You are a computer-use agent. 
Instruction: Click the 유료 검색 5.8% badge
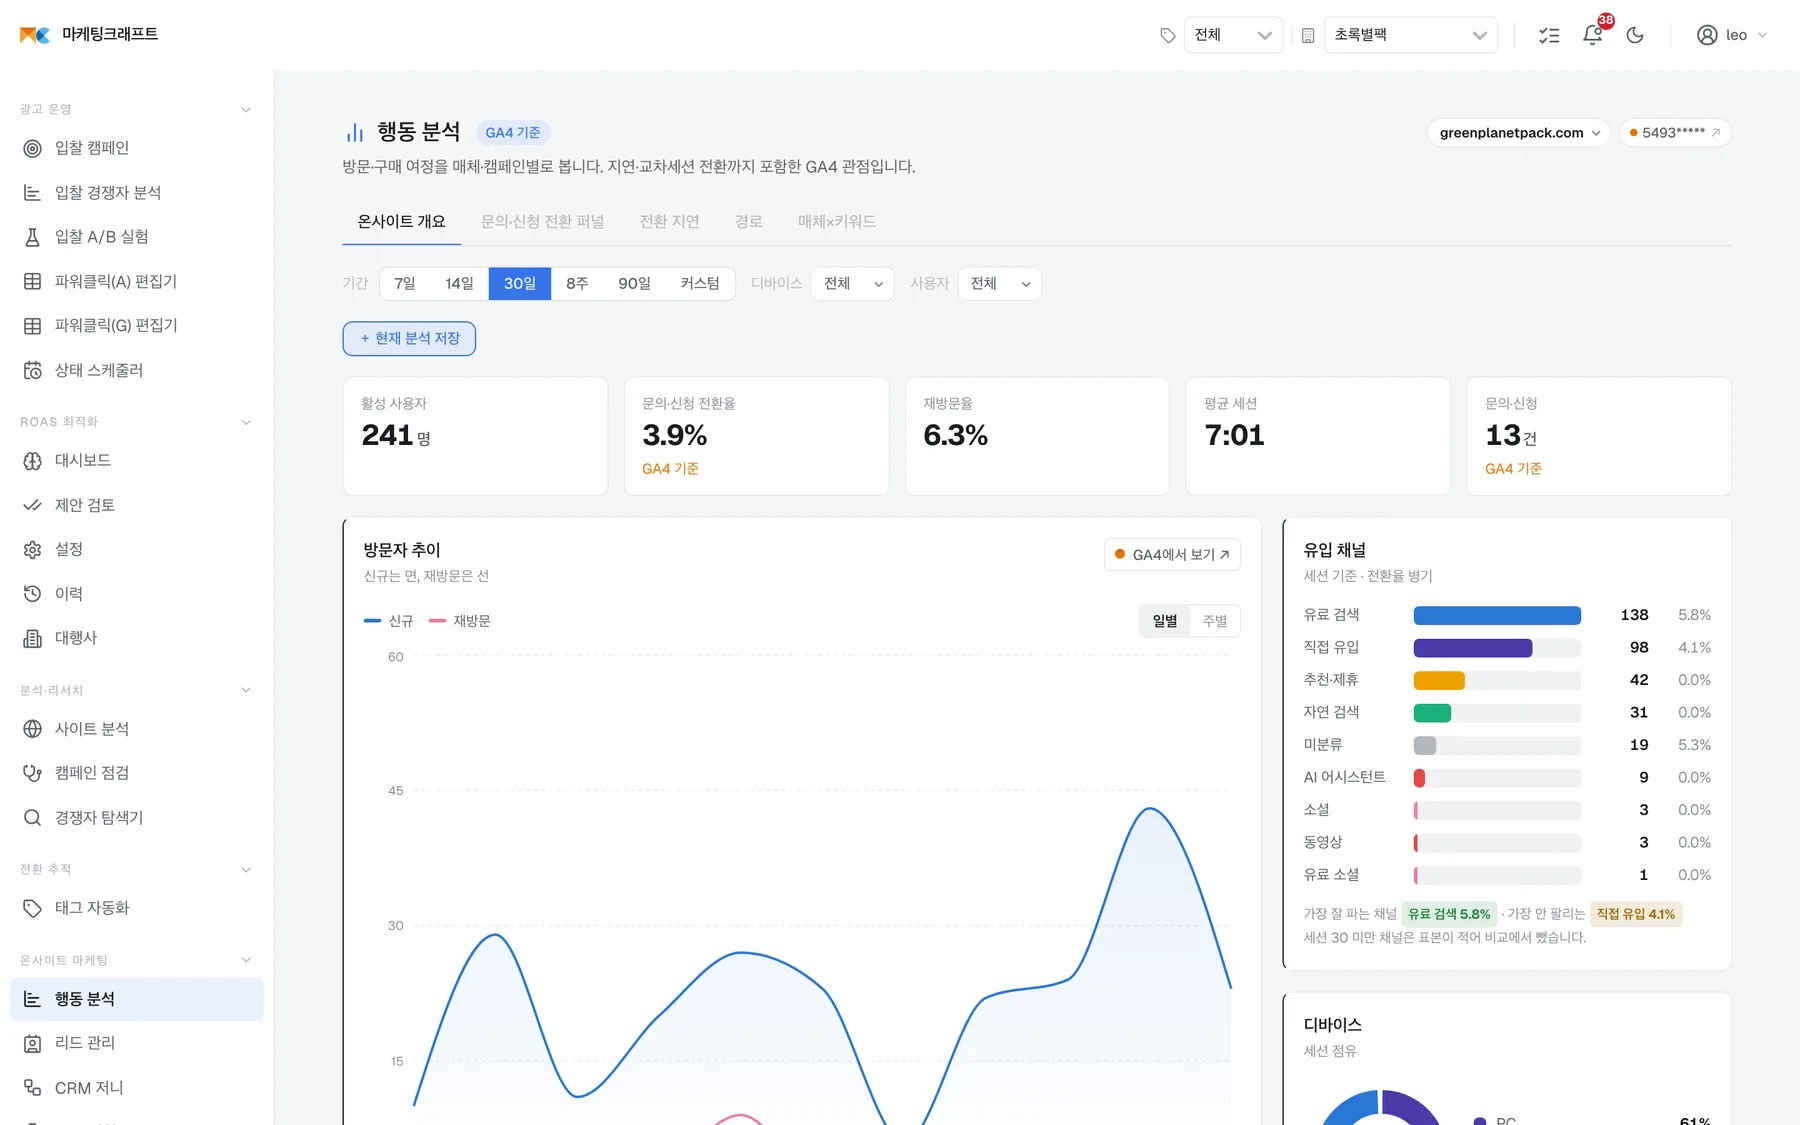(x=1449, y=914)
